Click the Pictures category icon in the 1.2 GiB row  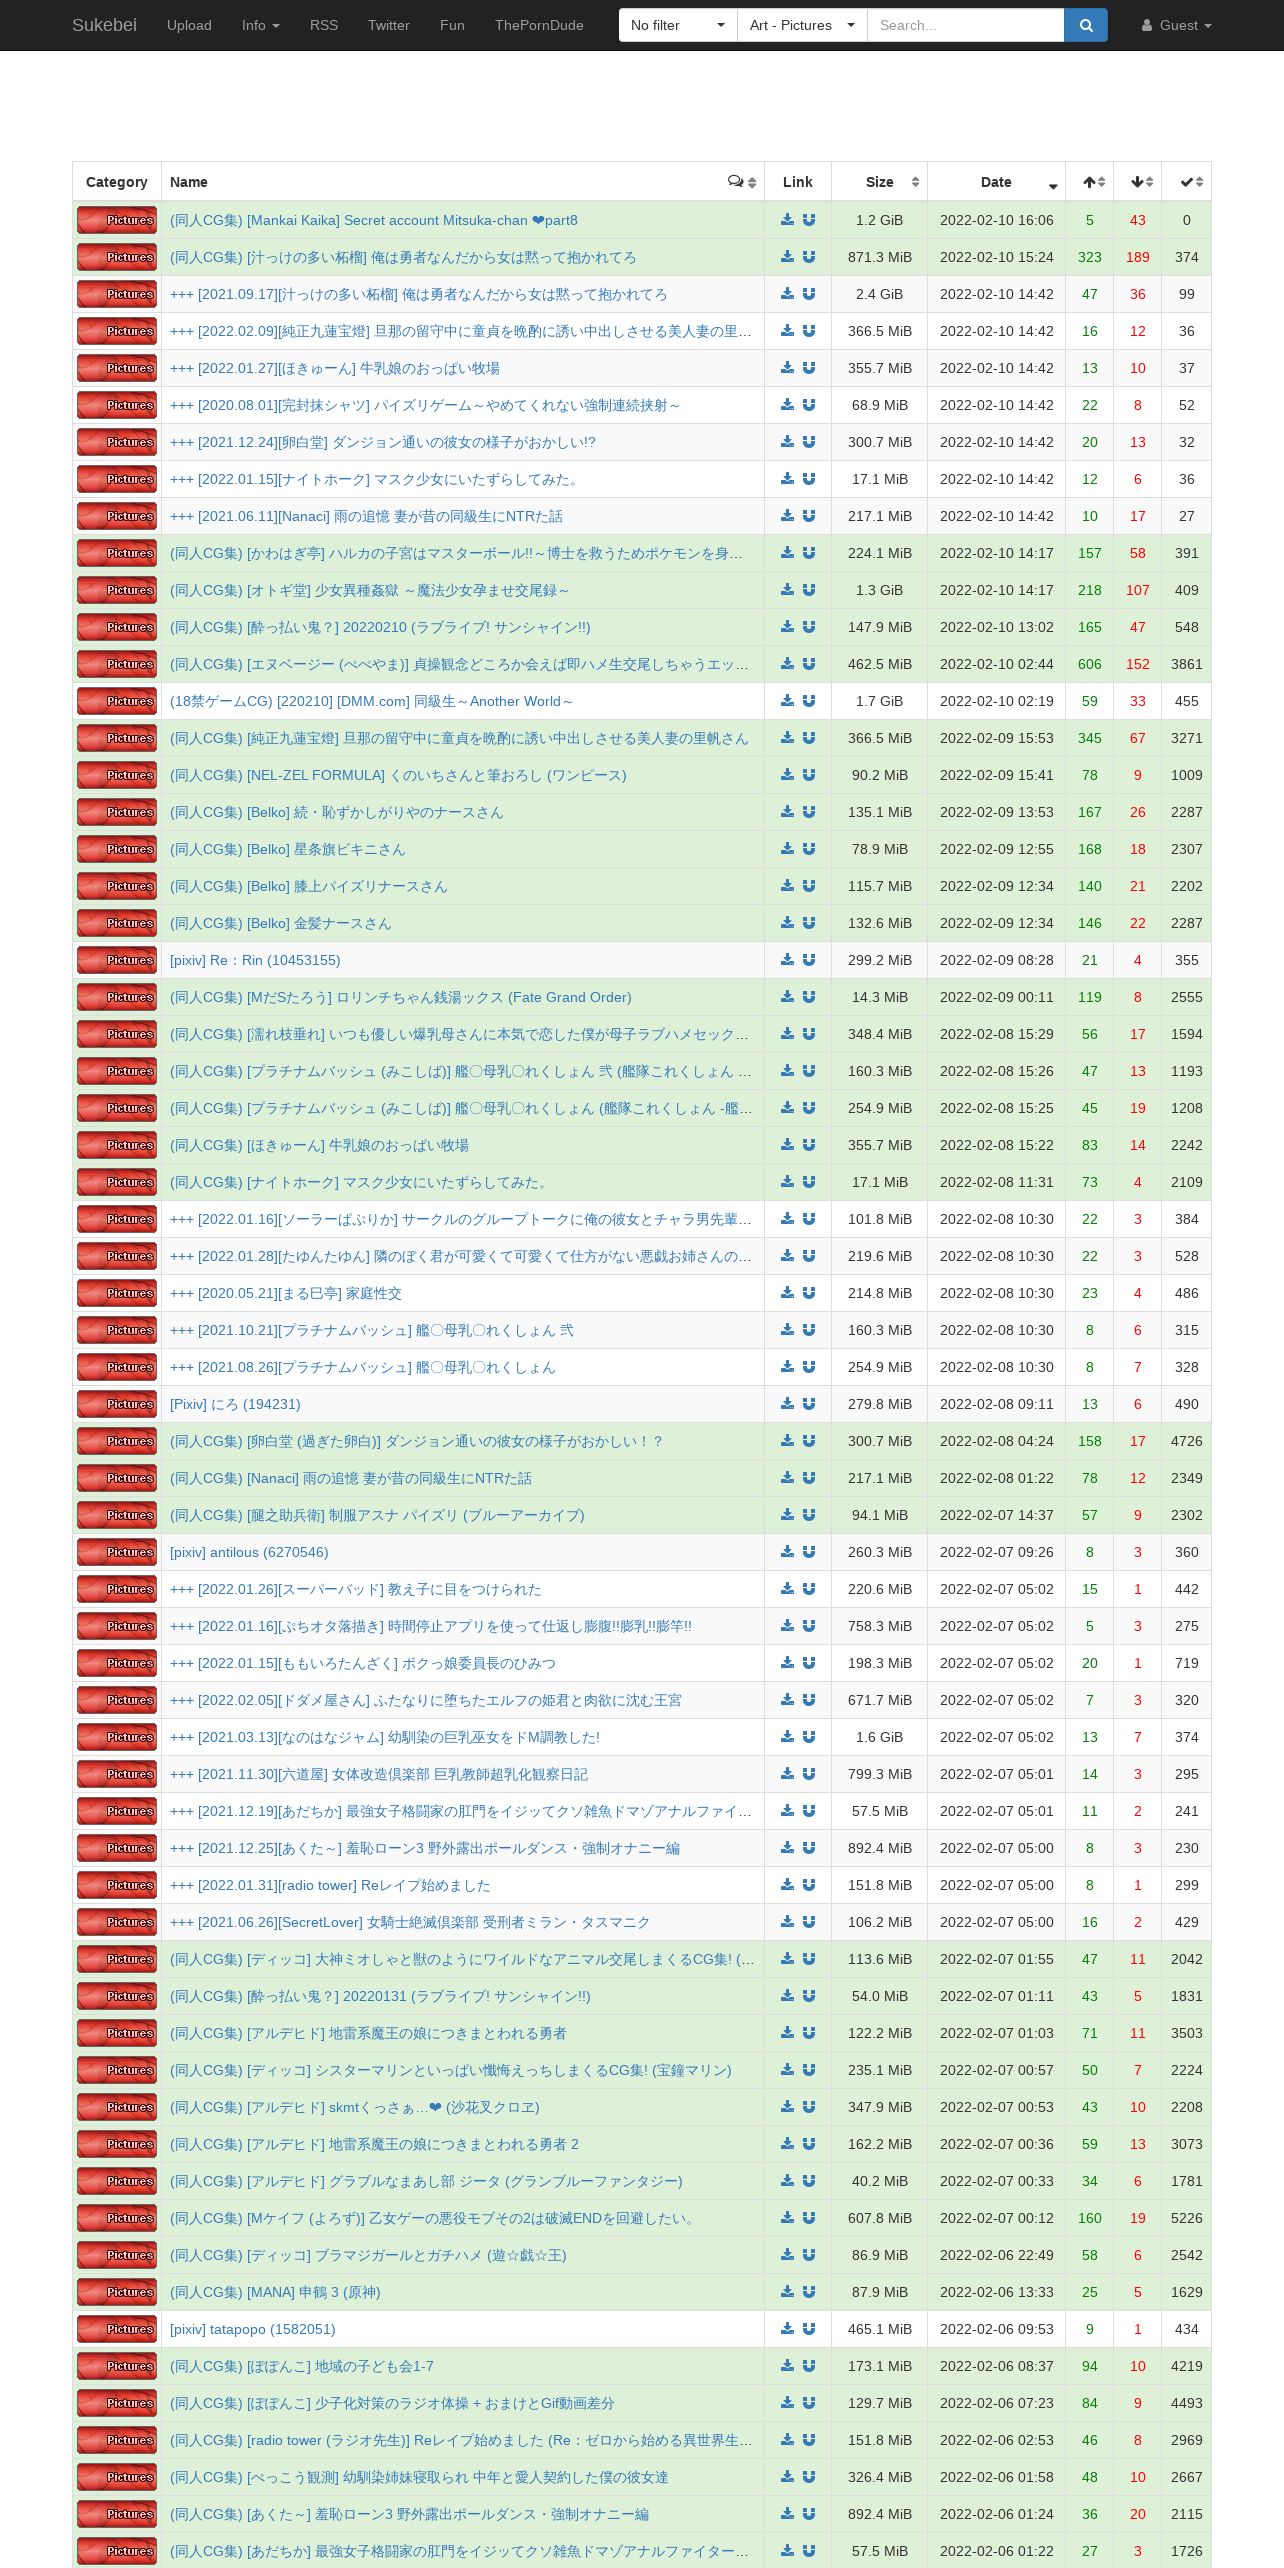click(x=117, y=220)
